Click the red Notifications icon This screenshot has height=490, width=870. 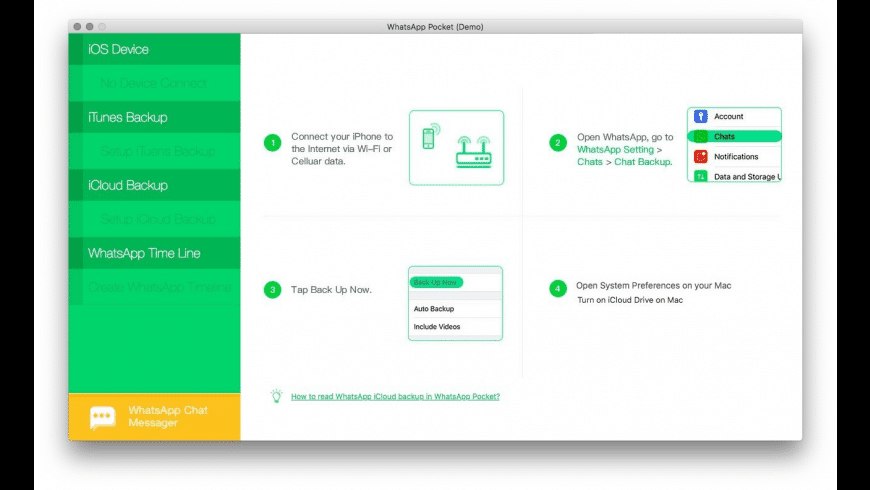[701, 156]
